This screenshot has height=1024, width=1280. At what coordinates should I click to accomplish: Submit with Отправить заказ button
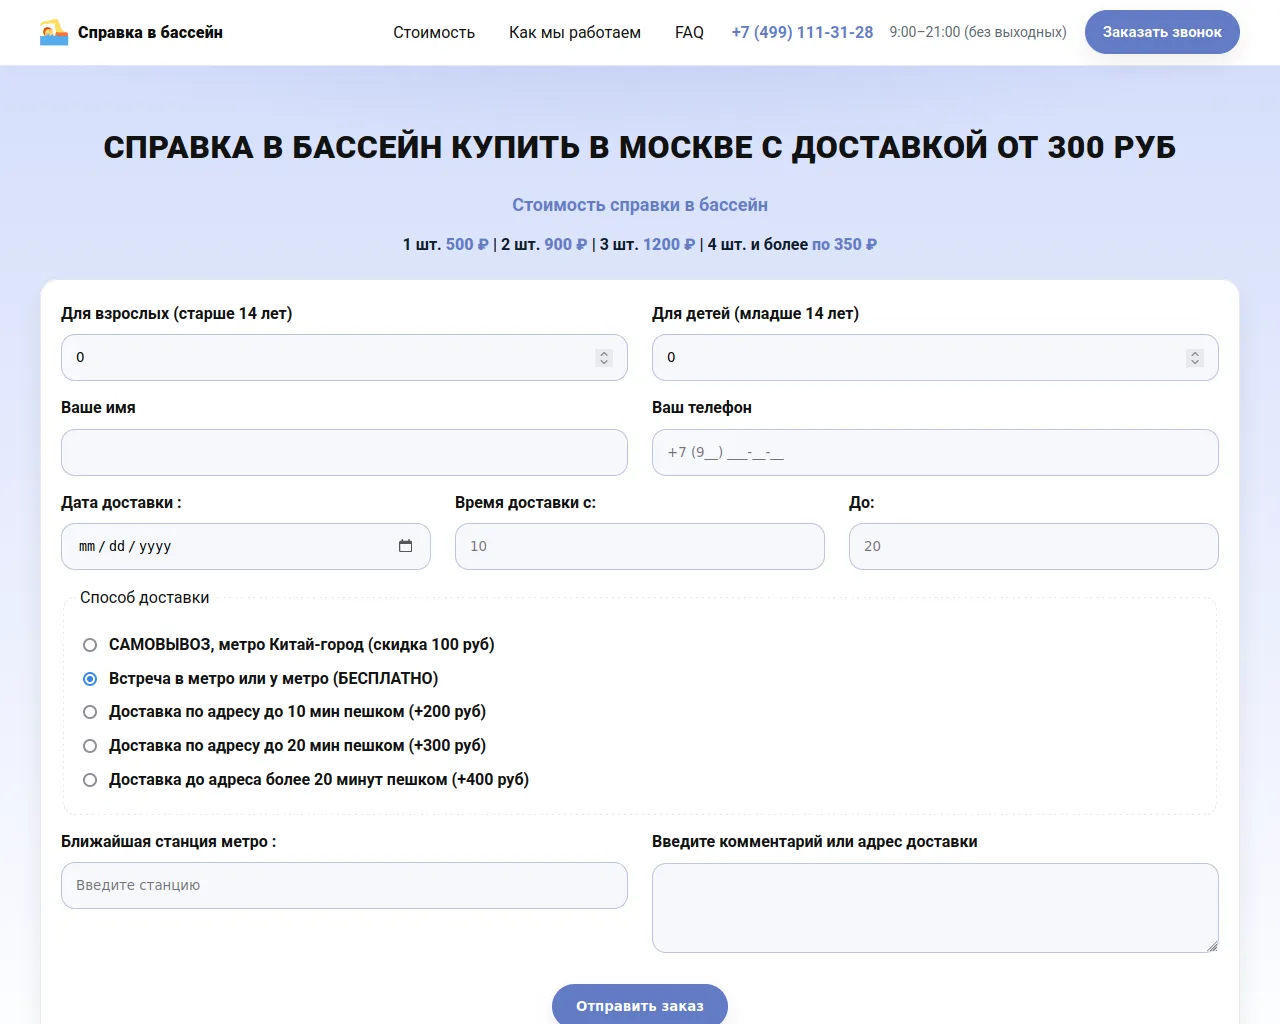(639, 1005)
